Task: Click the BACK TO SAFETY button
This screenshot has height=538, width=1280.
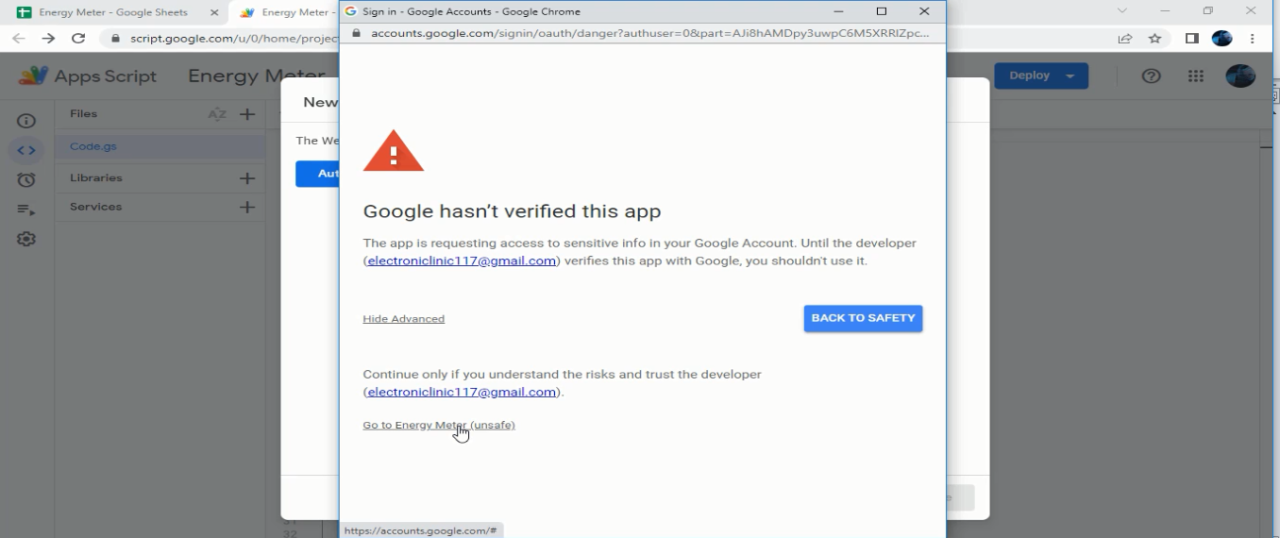Action: [x=863, y=318]
